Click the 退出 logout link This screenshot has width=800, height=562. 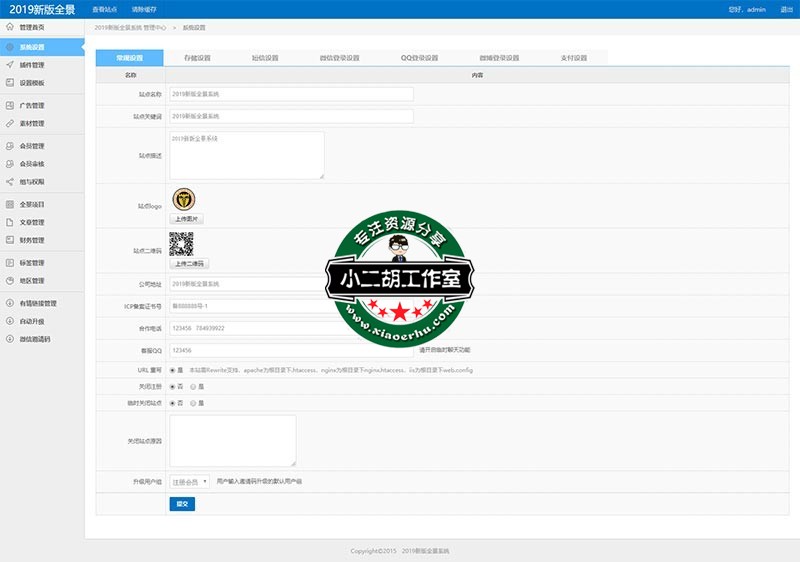[787, 9]
